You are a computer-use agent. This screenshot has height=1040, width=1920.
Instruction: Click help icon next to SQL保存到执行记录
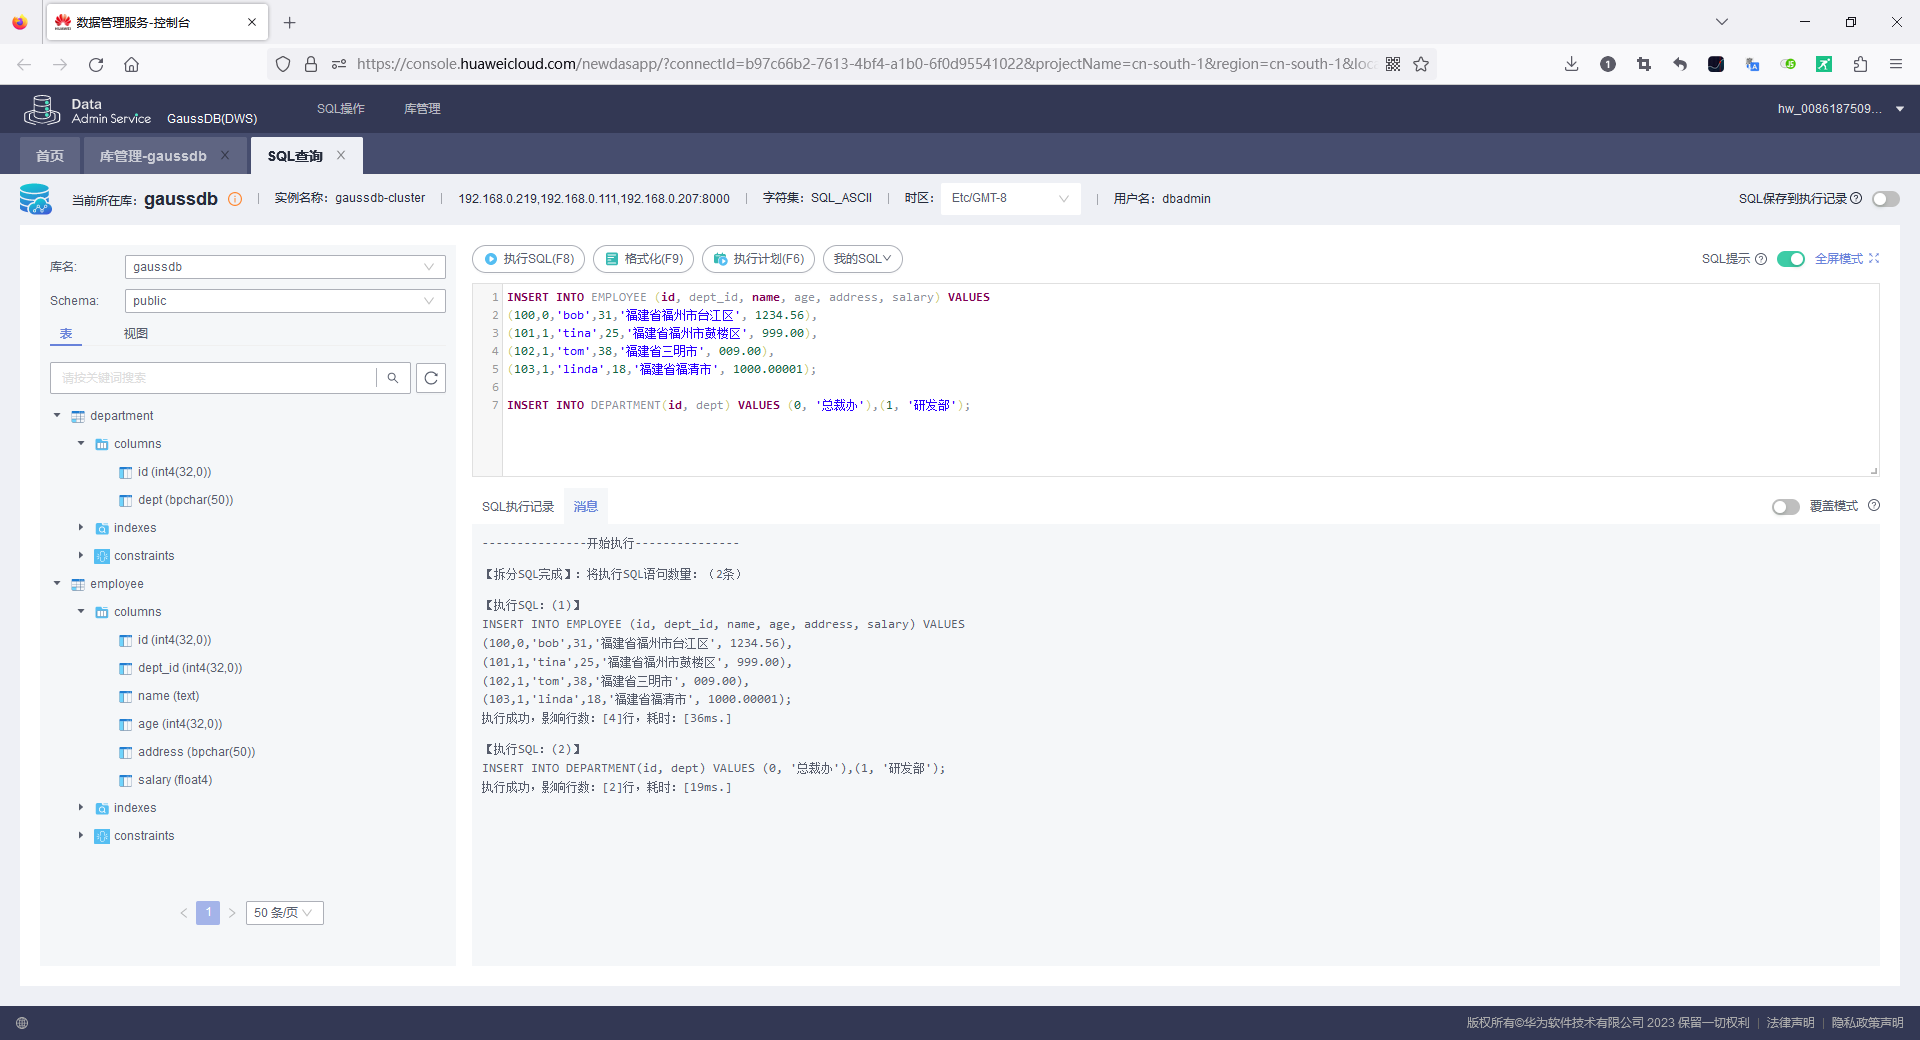[x=1856, y=199]
